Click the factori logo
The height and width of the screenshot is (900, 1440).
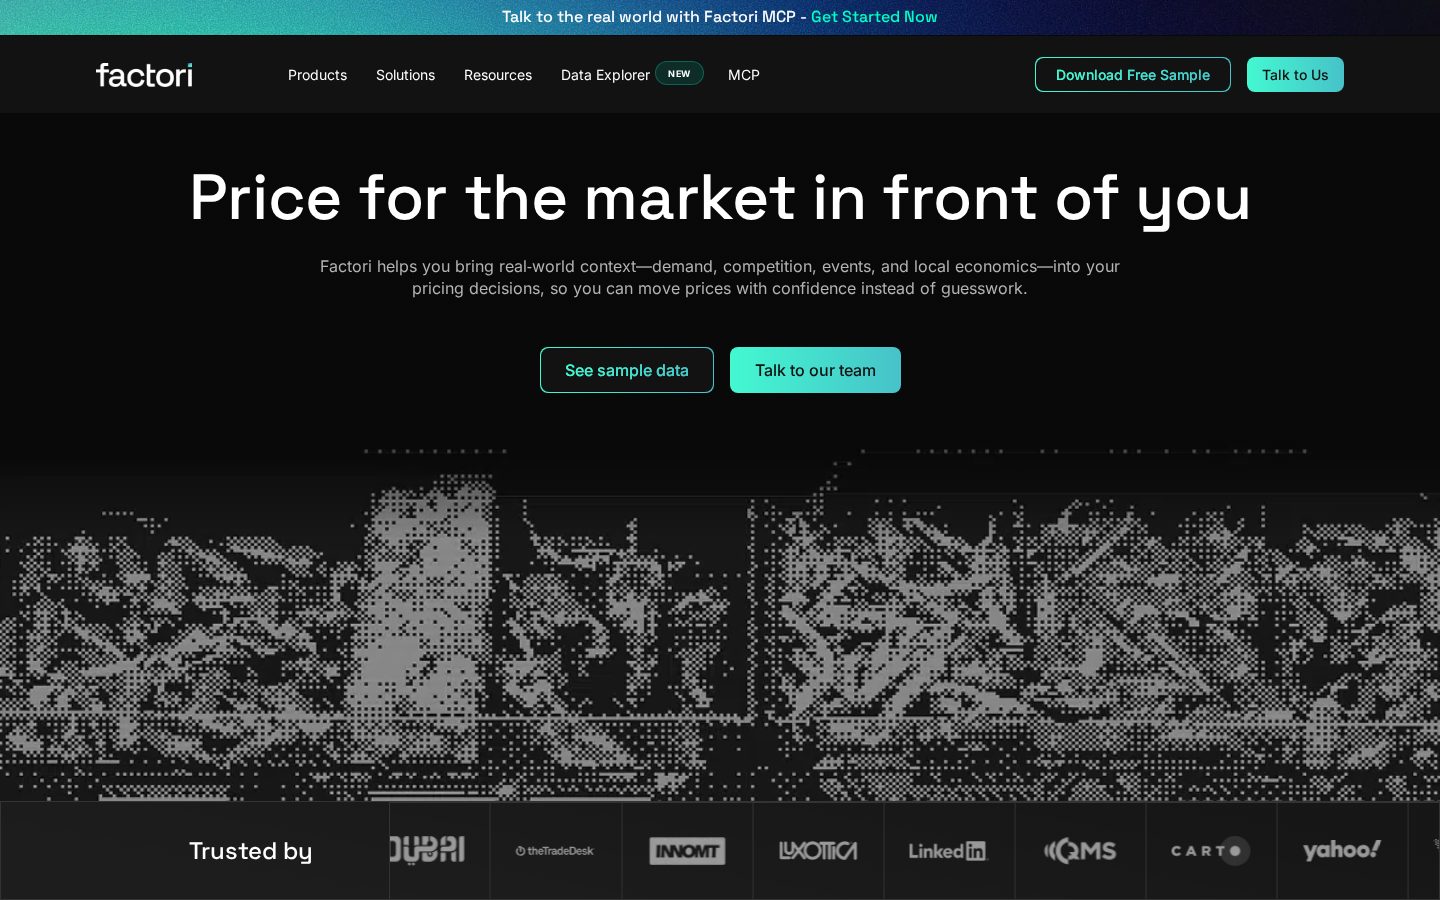(144, 75)
